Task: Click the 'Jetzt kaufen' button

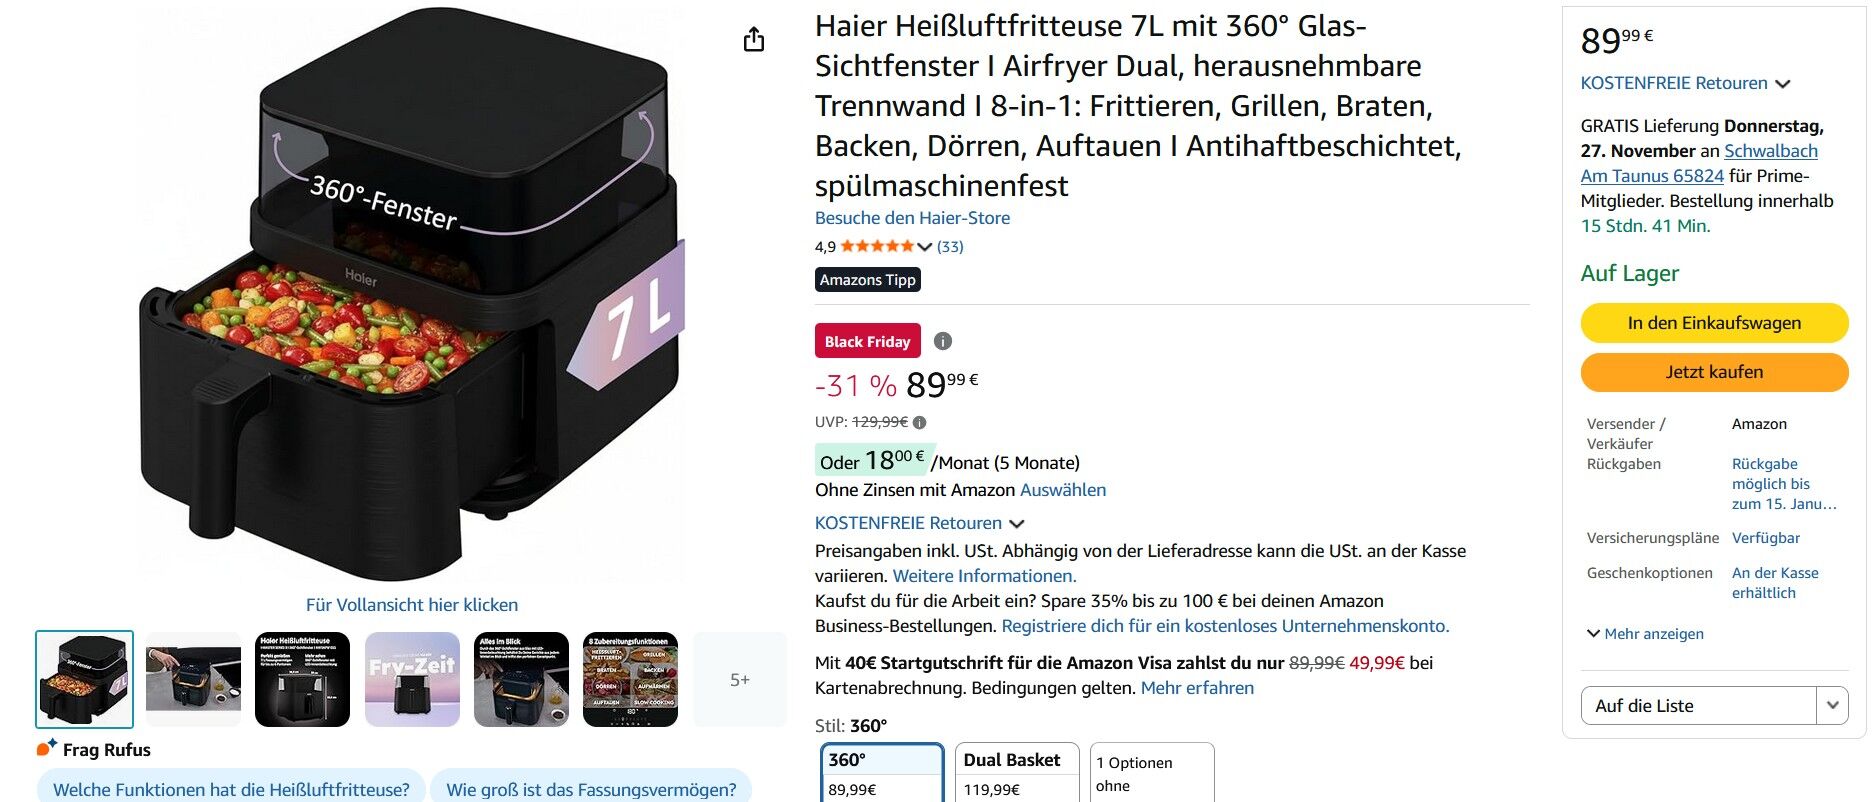Action: point(1714,372)
